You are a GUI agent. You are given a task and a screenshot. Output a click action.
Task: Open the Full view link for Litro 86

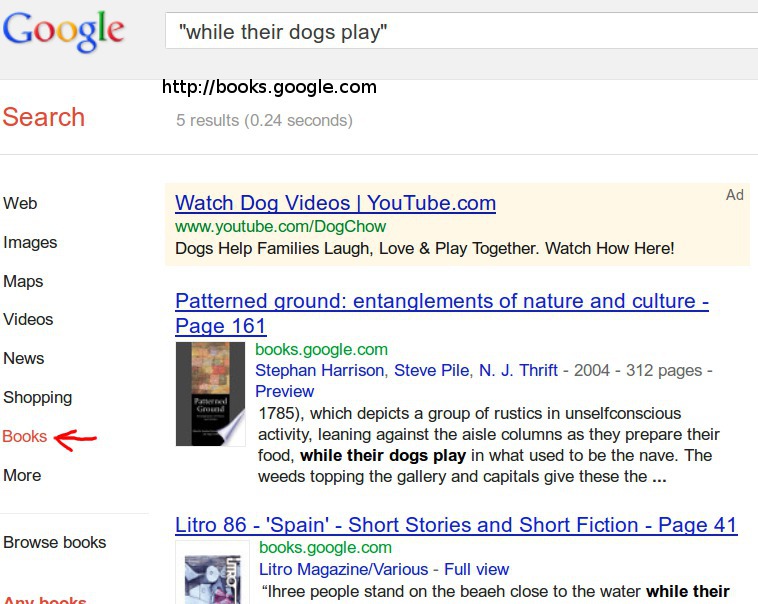(x=477, y=570)
